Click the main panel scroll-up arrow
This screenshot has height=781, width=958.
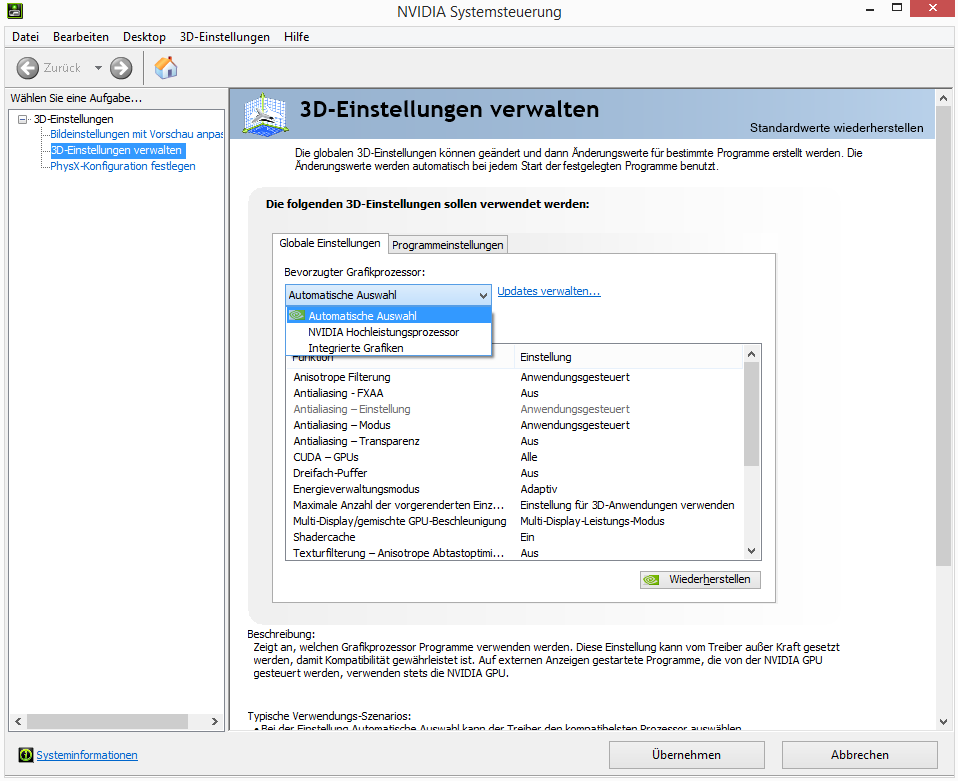point(943,98)
